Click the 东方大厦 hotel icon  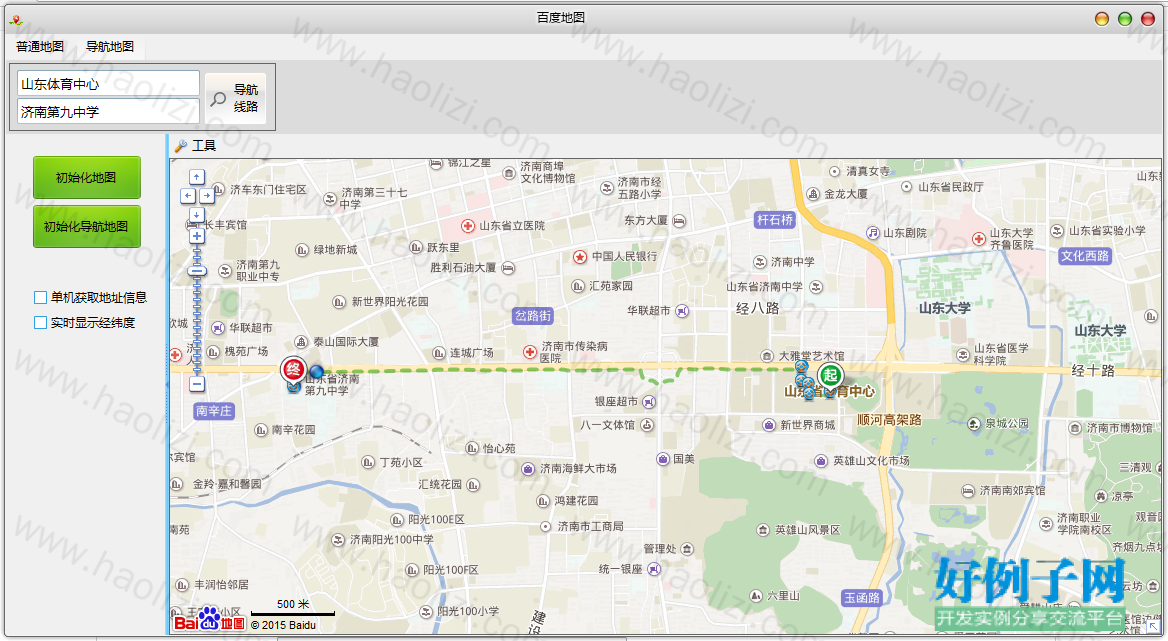[679, 221]
